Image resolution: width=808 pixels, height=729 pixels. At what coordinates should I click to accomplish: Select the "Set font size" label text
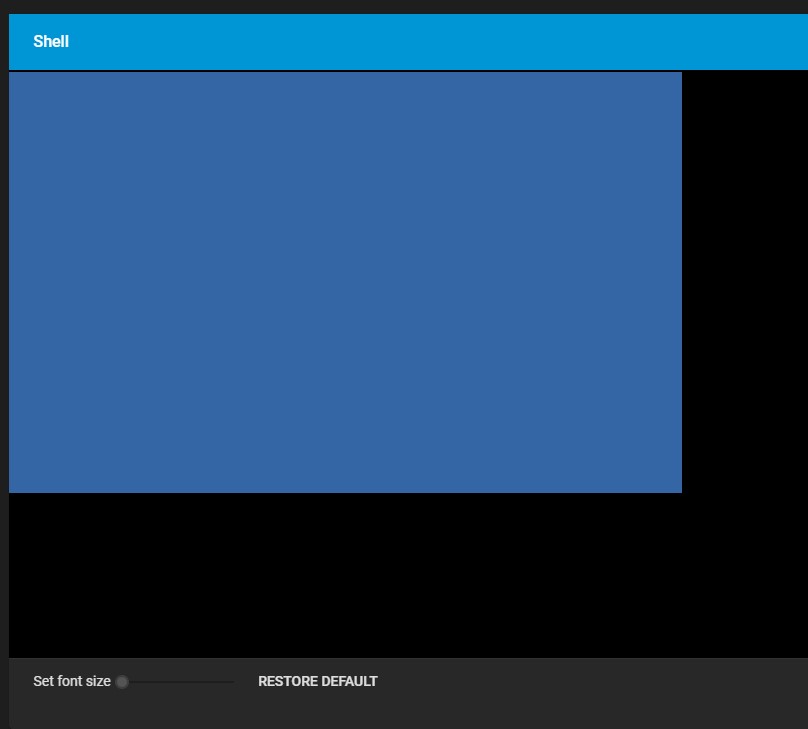(x=72, y=681)
